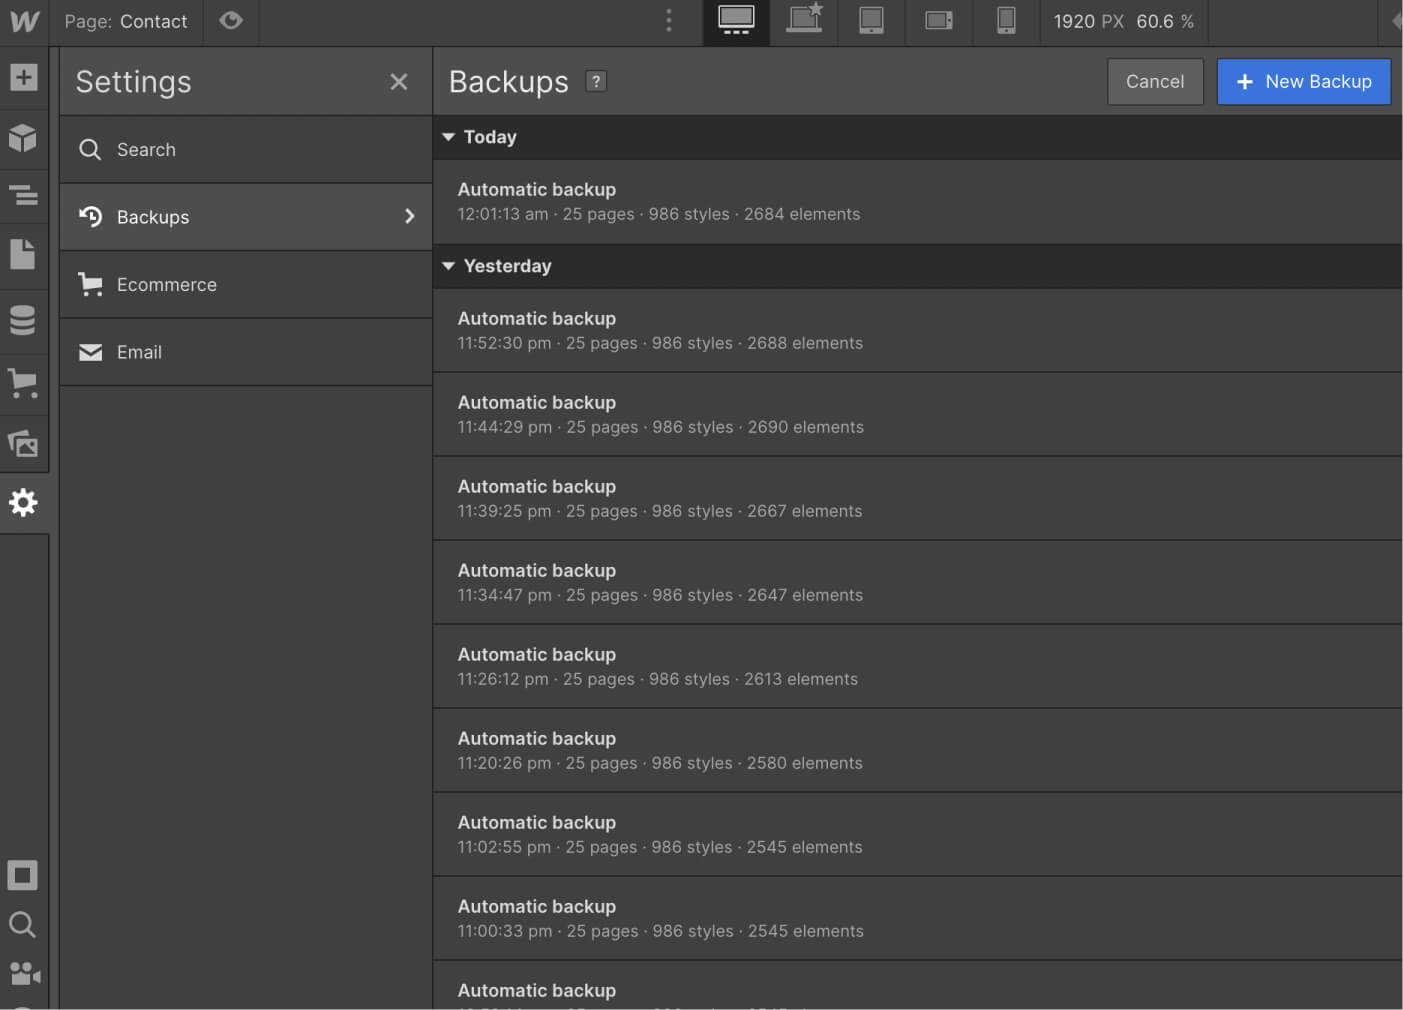The width and height of the screenshot is (1403, 1010).
Task: Create a New Backup
Action: coord(1303,81)
